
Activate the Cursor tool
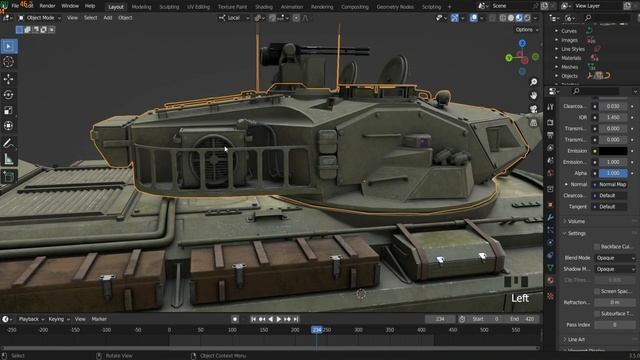9,62
